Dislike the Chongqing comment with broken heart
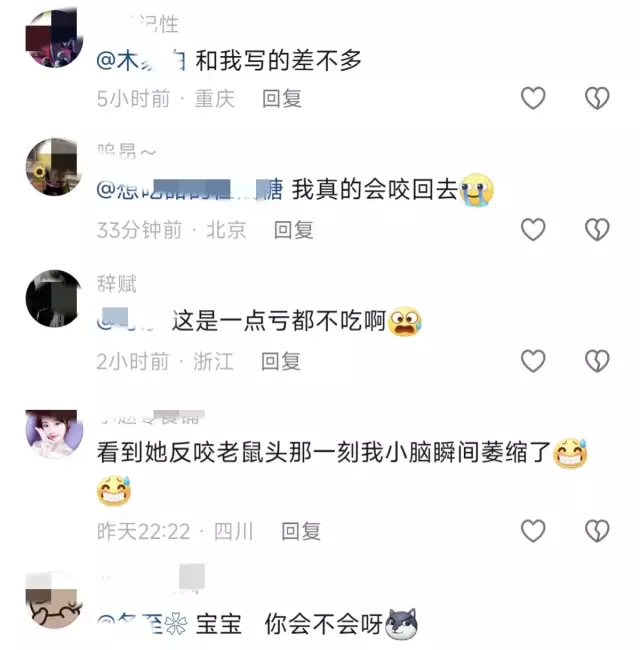Viewport: 640px width, 650px height. coord(597,98)
